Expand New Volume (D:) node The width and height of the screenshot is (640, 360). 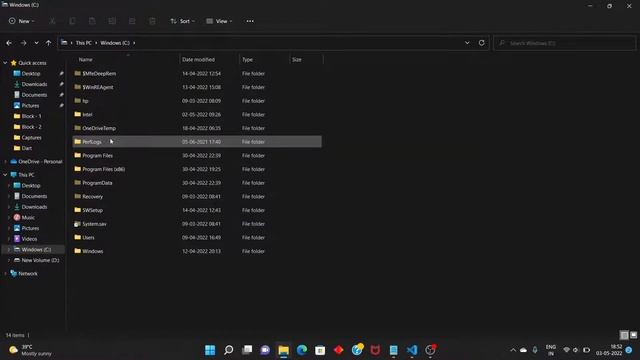point(9,260)
